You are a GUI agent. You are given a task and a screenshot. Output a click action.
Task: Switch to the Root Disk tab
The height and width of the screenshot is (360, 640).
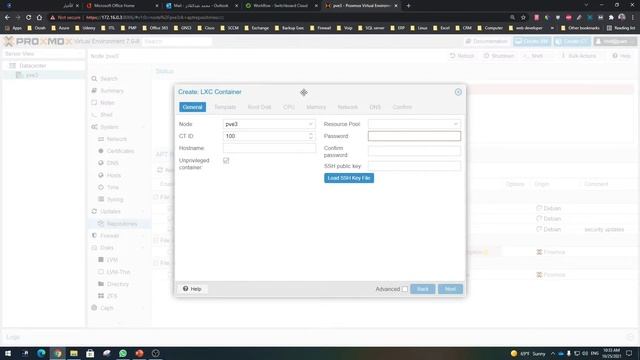point(260,107)
